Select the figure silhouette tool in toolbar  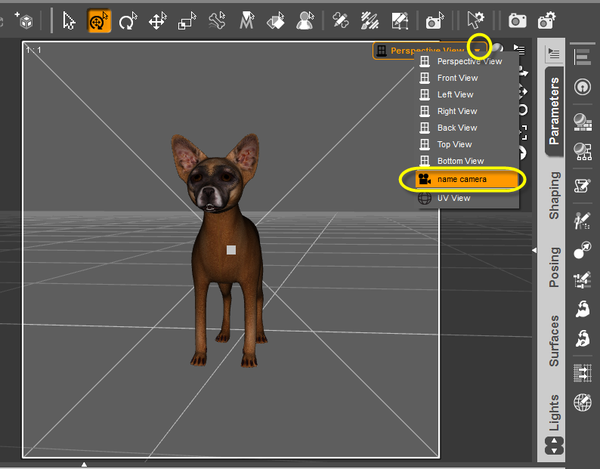point(305,21)
